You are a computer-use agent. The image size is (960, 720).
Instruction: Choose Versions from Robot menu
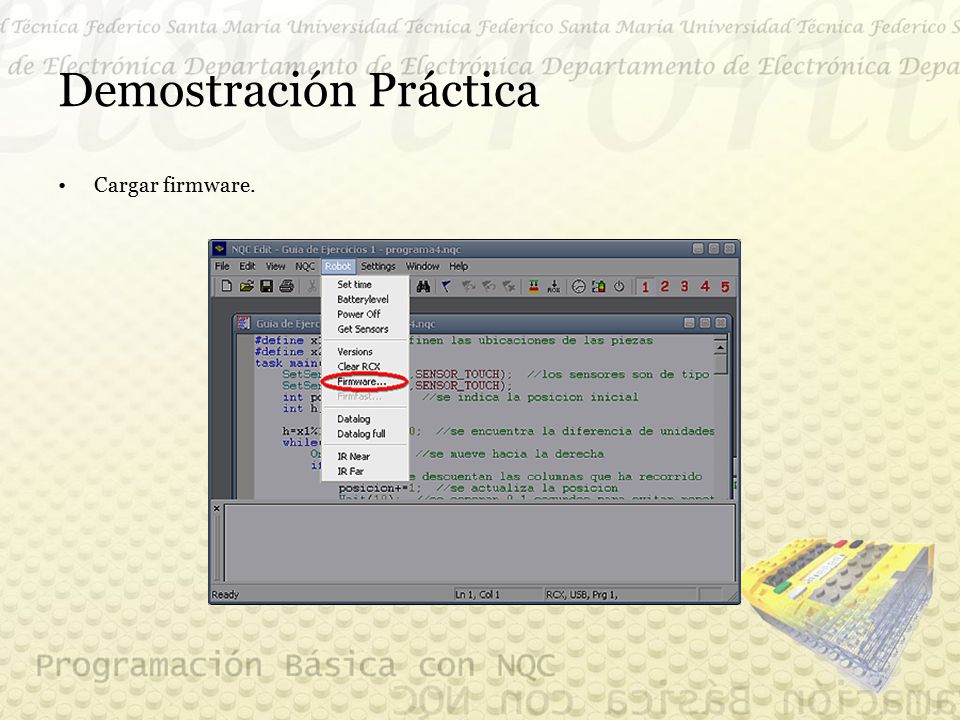(x=365, y=352)
